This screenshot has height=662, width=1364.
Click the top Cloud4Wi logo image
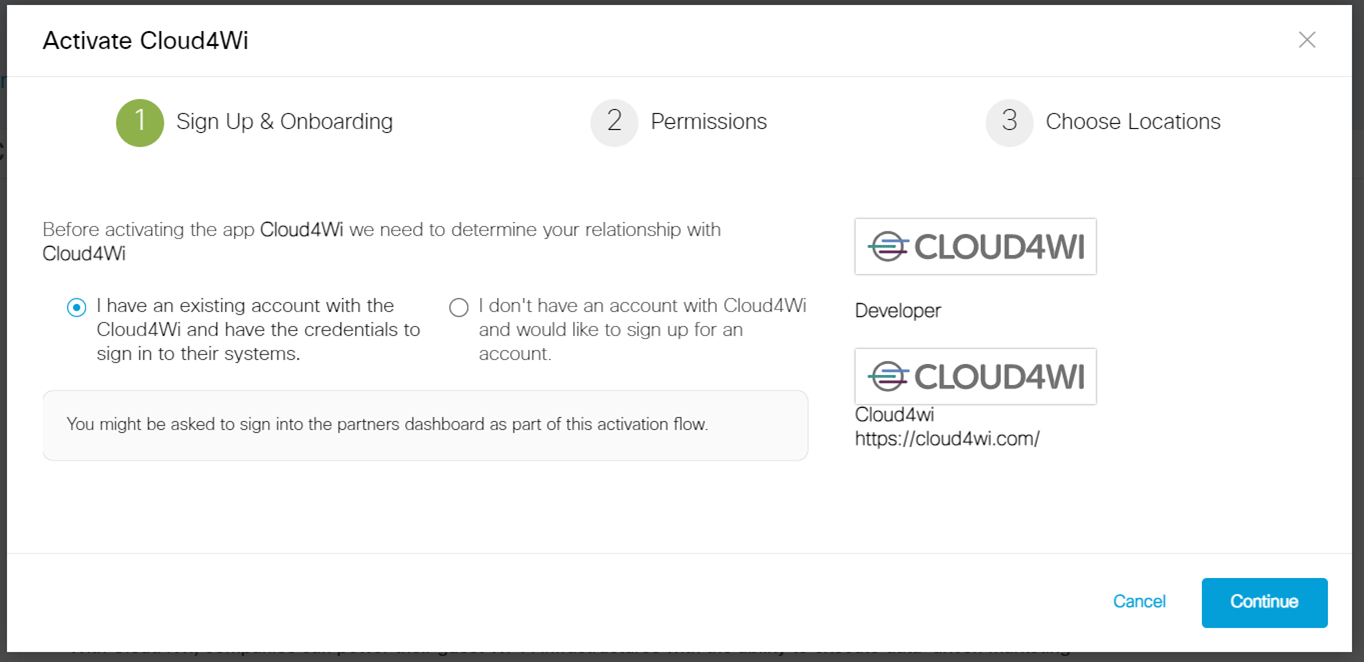pos(975,246)
